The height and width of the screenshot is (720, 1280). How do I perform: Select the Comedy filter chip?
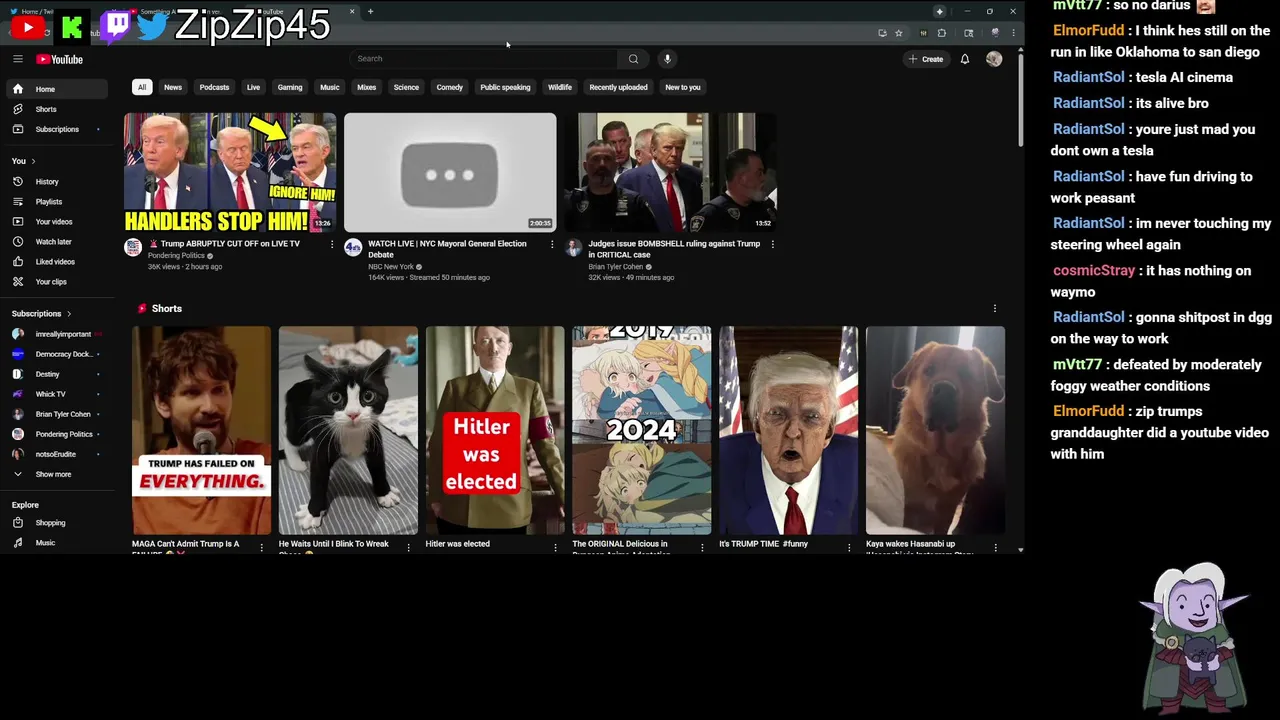click(x=450, y=87)
